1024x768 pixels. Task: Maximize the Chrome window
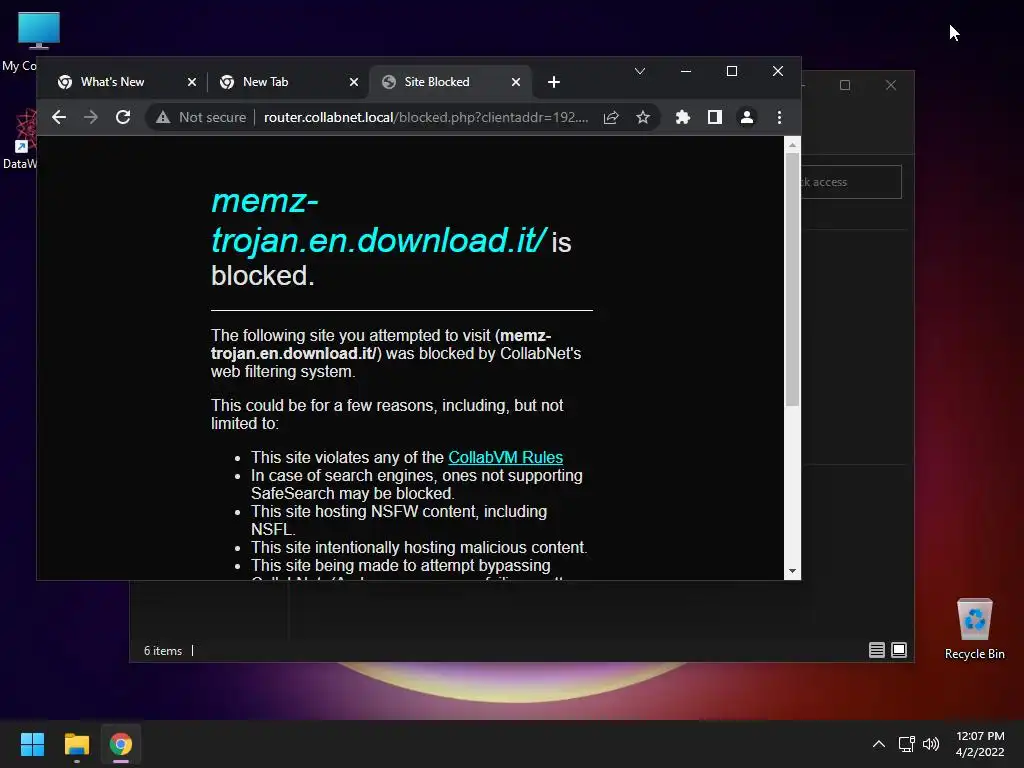(x=732, y=71)
